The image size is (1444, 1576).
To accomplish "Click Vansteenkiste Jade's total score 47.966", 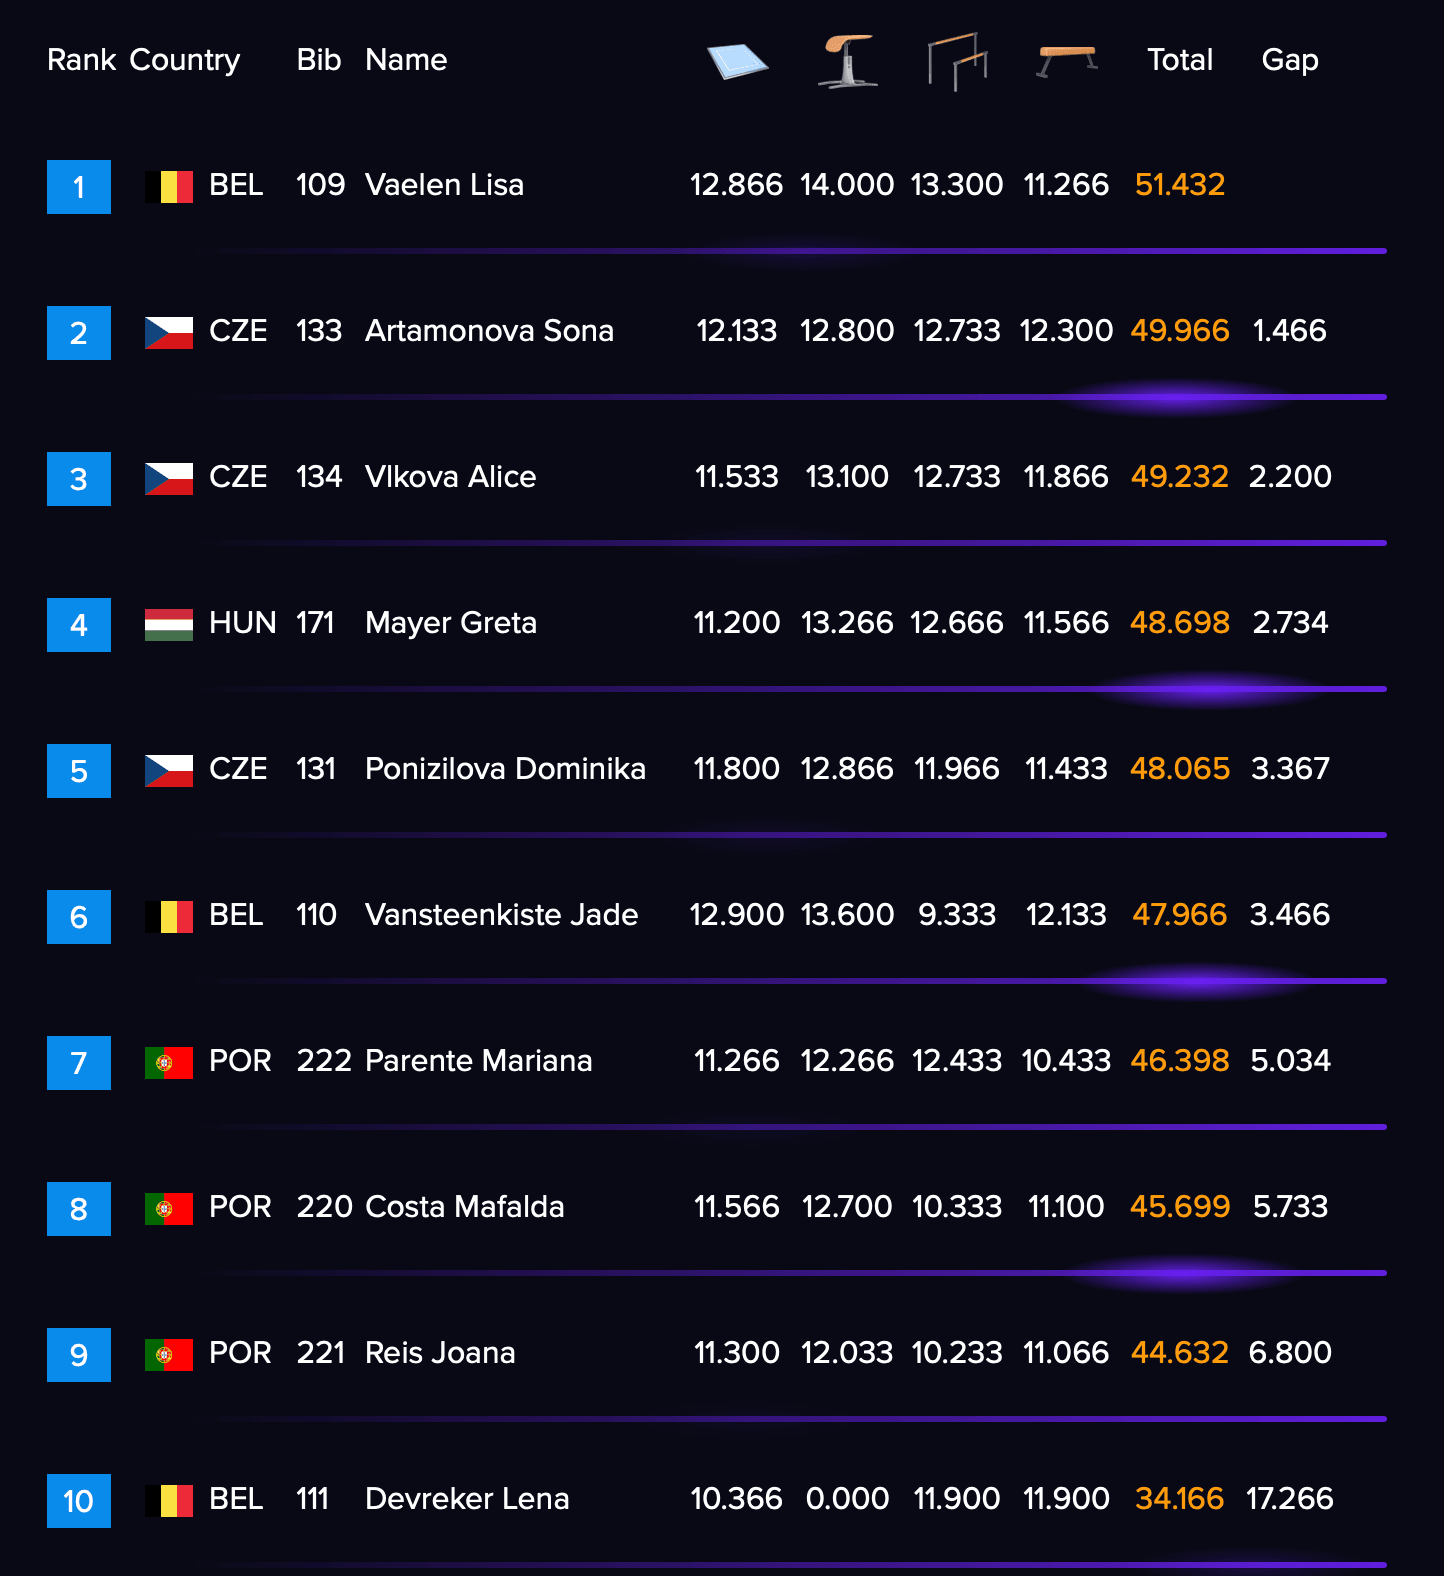I will point(1180,915).
